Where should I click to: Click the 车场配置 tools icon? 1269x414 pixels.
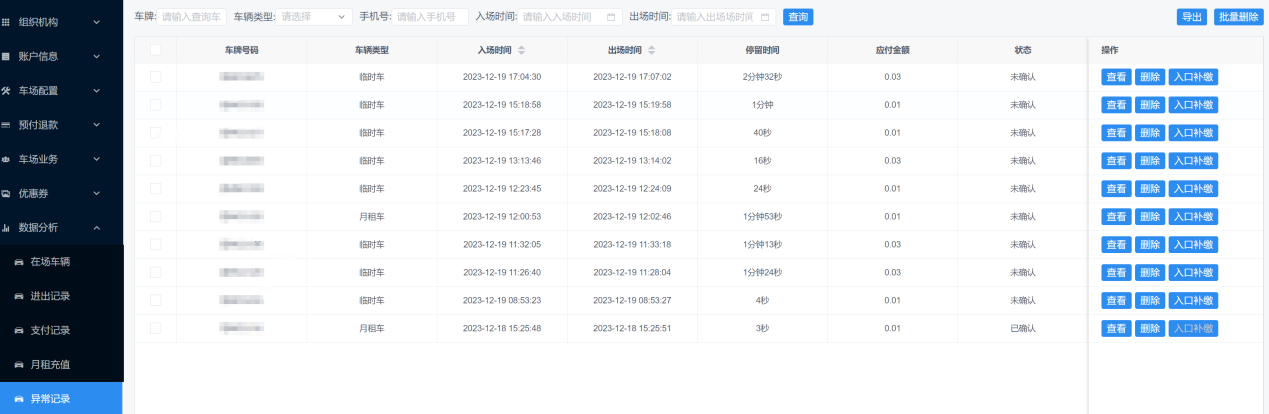[6, 90]
